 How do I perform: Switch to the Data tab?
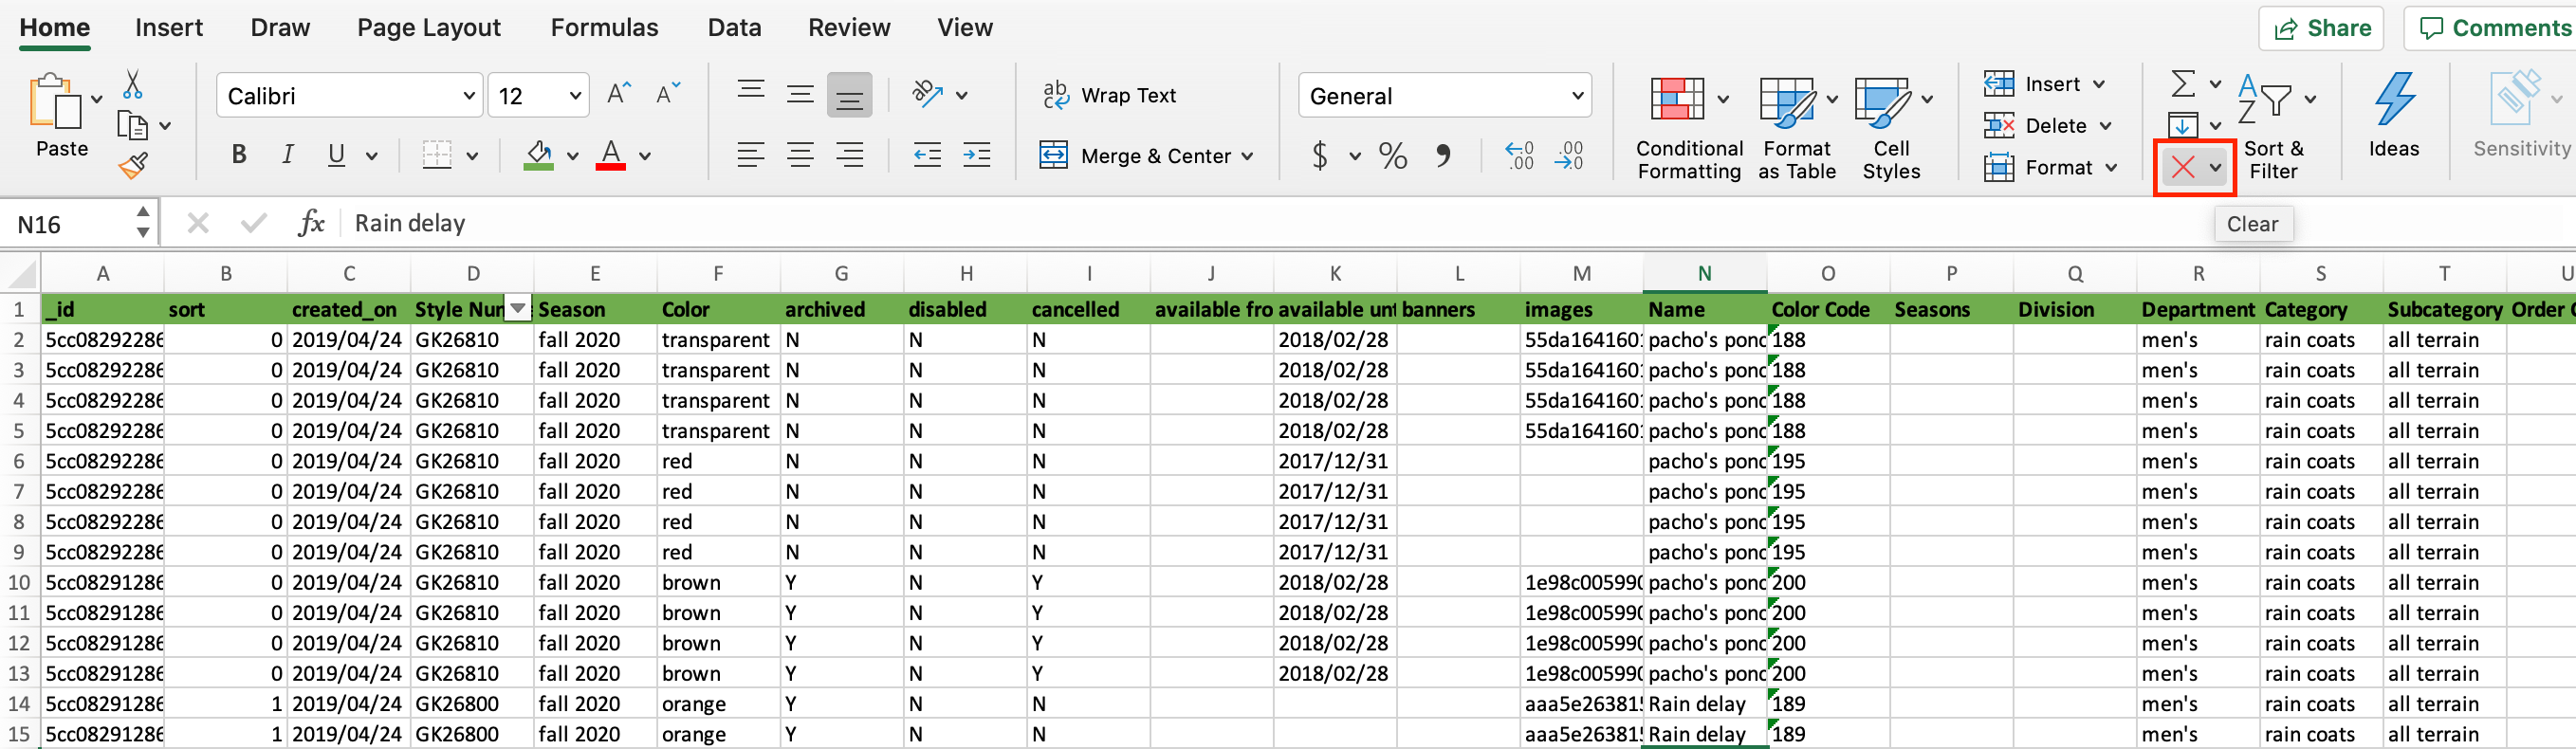coord(734,27)
